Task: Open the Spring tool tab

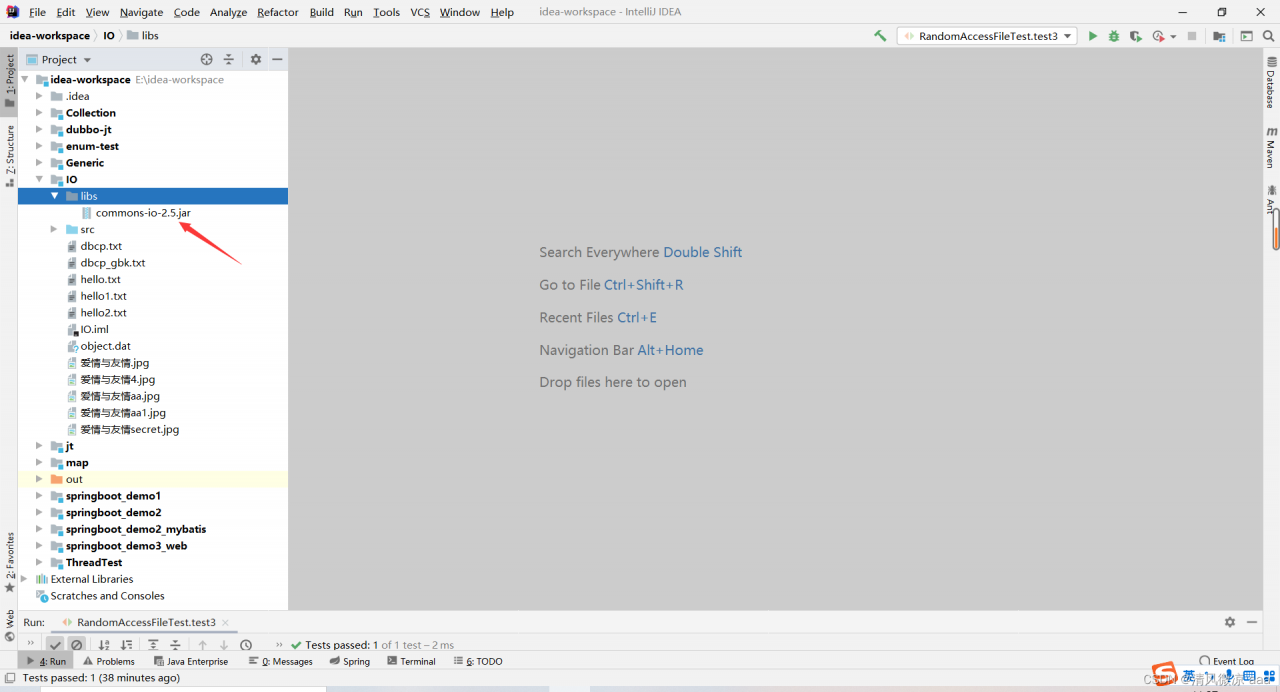Action: click(x=350, y=661)
